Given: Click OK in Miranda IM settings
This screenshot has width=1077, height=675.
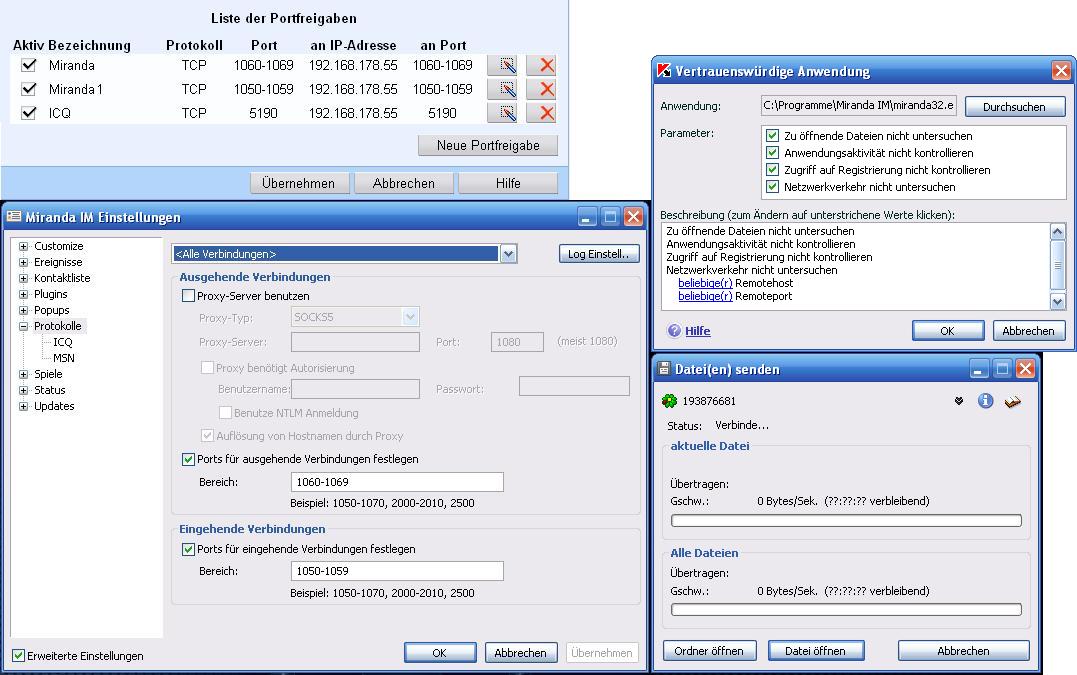Looking at the screenshot, I should [x=440, y=652].
